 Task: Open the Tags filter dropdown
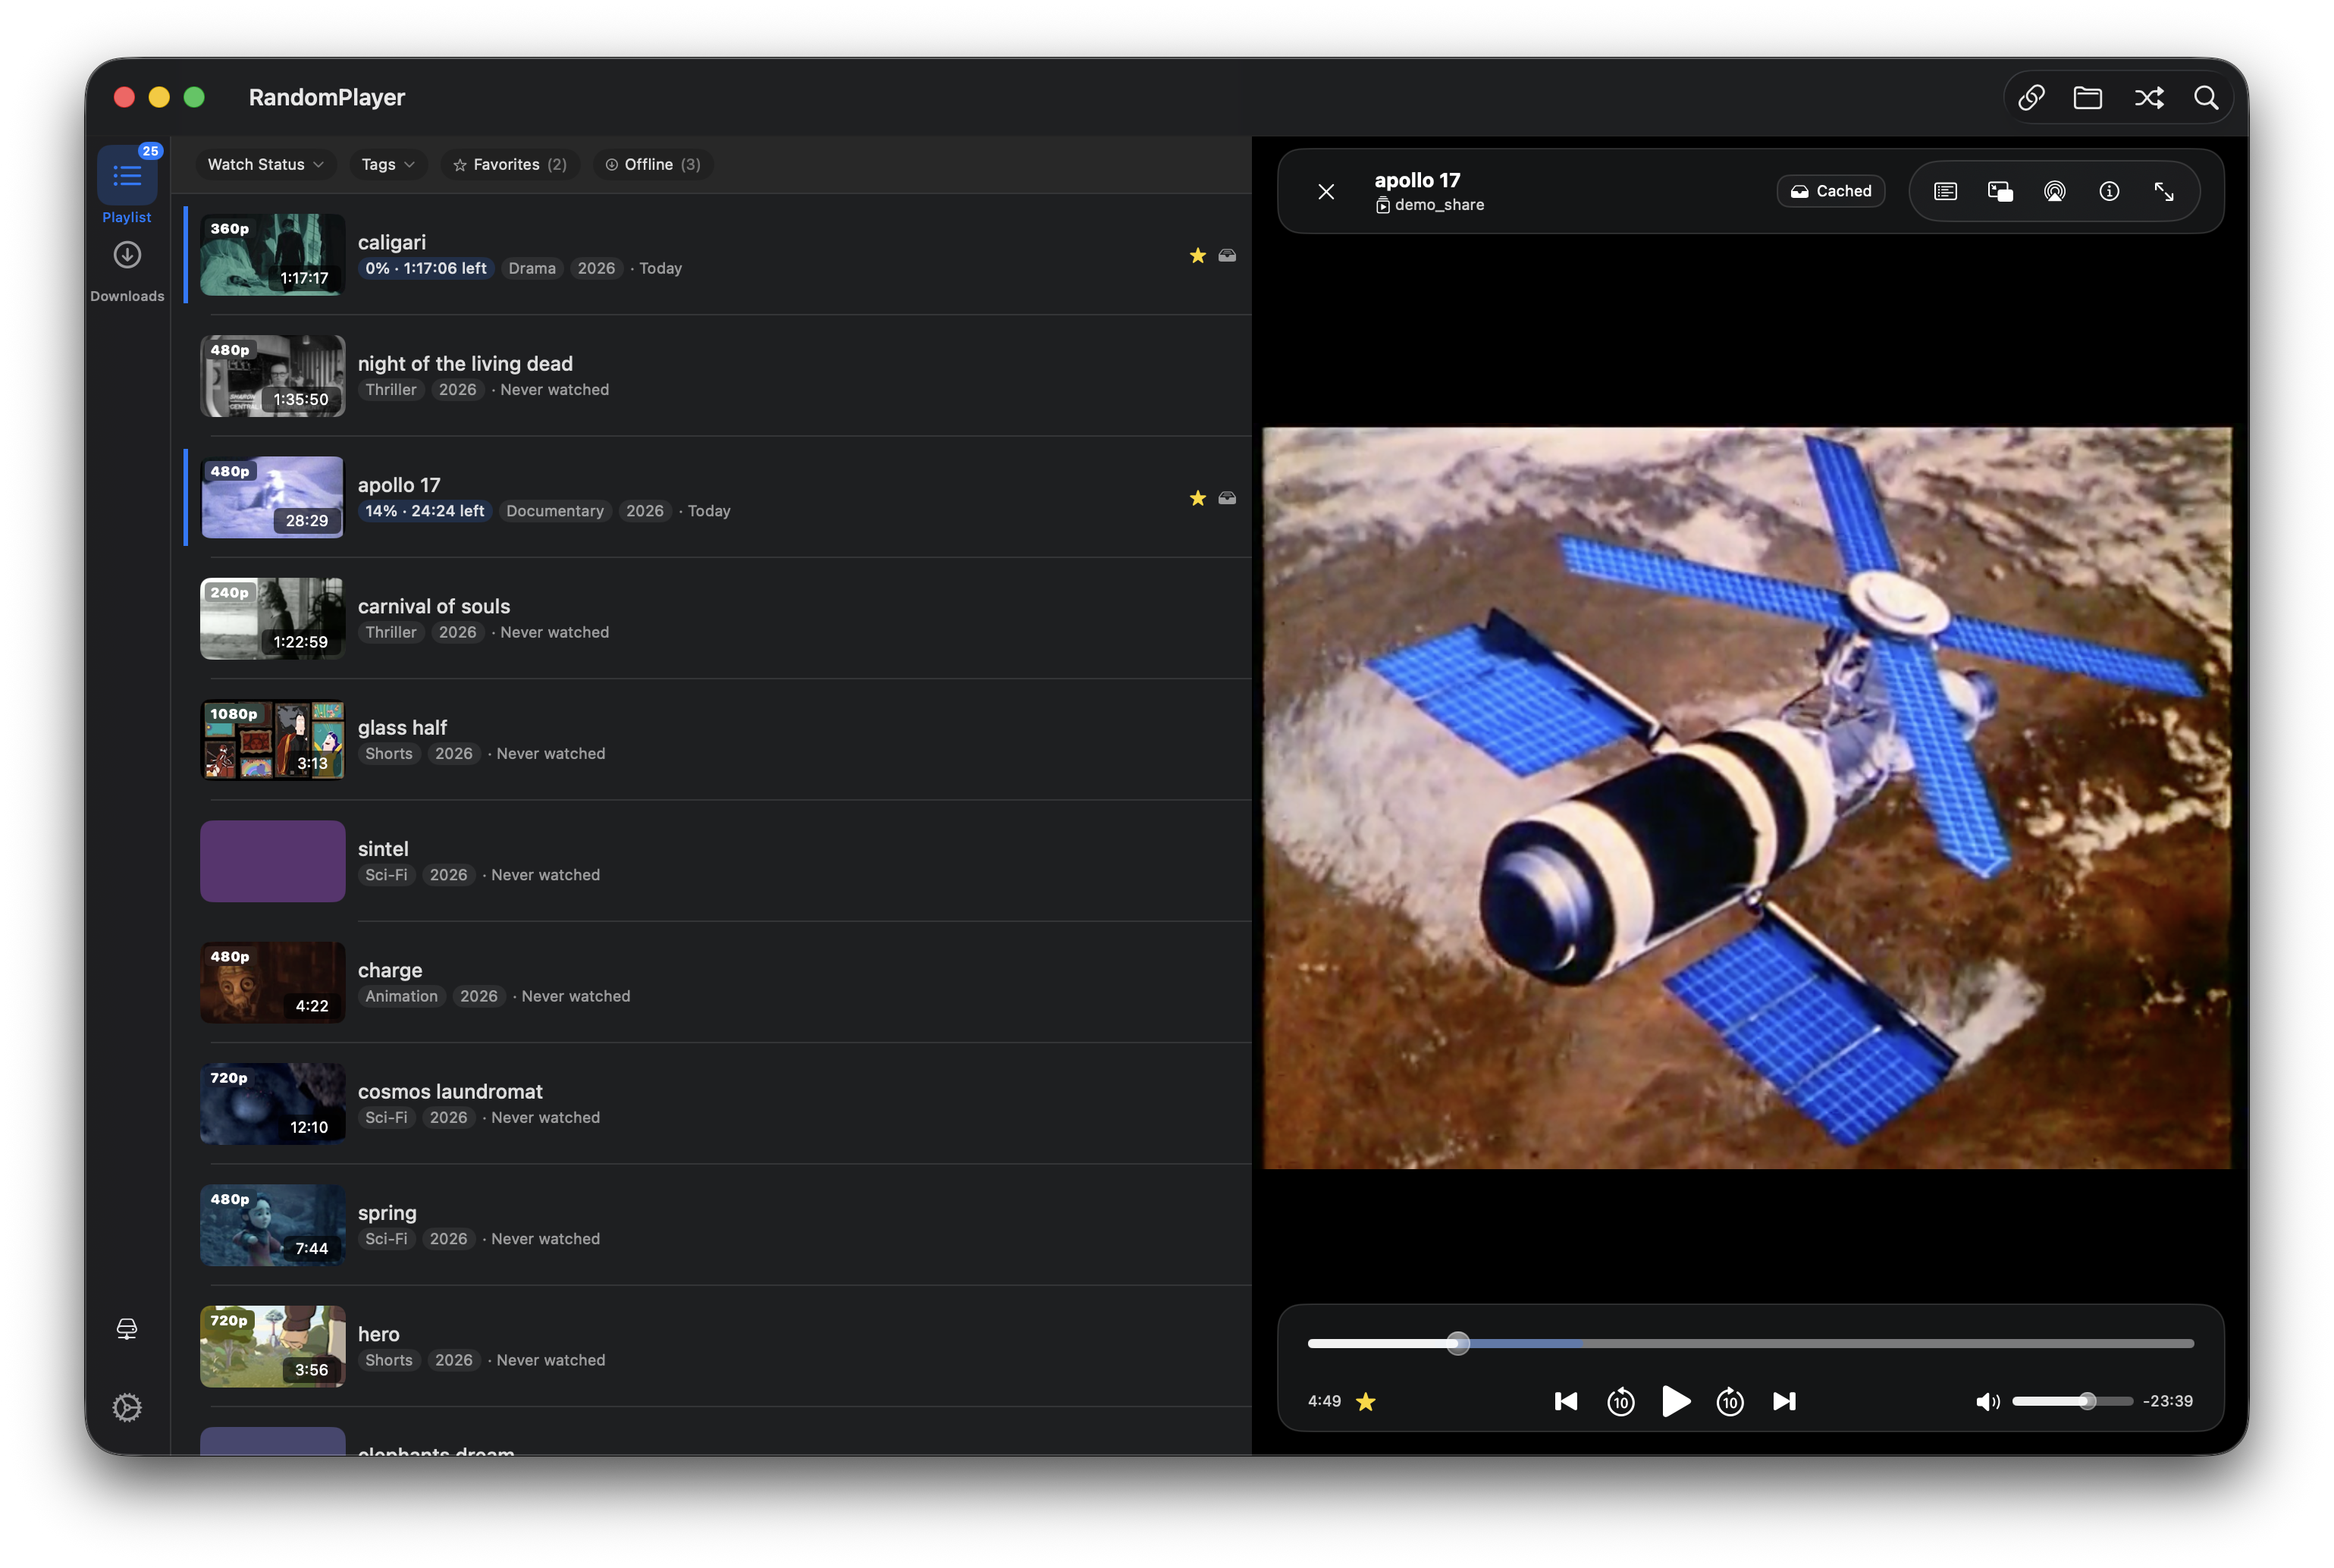tap(388, 164)
